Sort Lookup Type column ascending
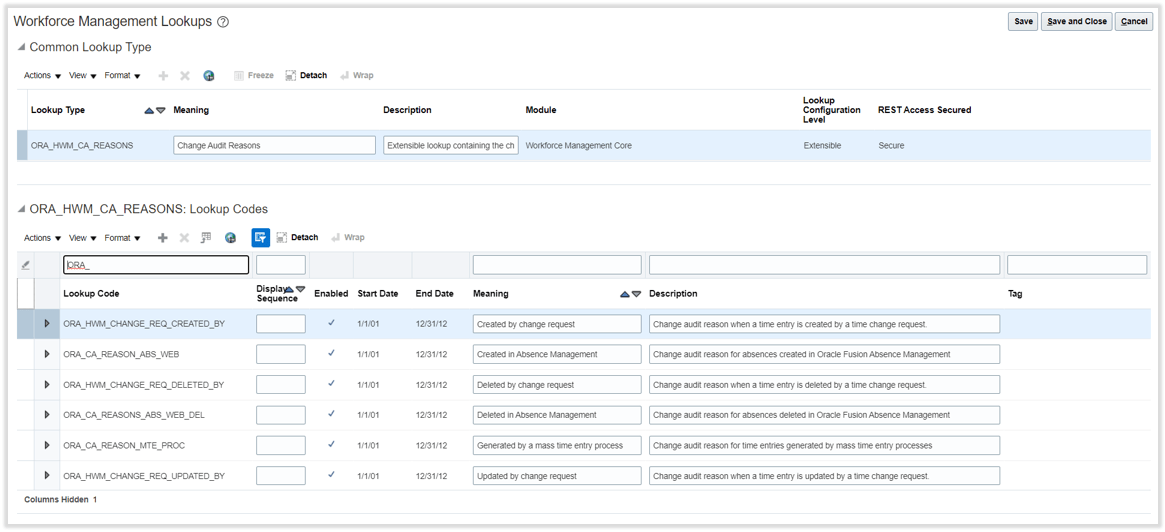This screenshot has width=1165, height=532. pyautogui.click(x=149, y=111)
